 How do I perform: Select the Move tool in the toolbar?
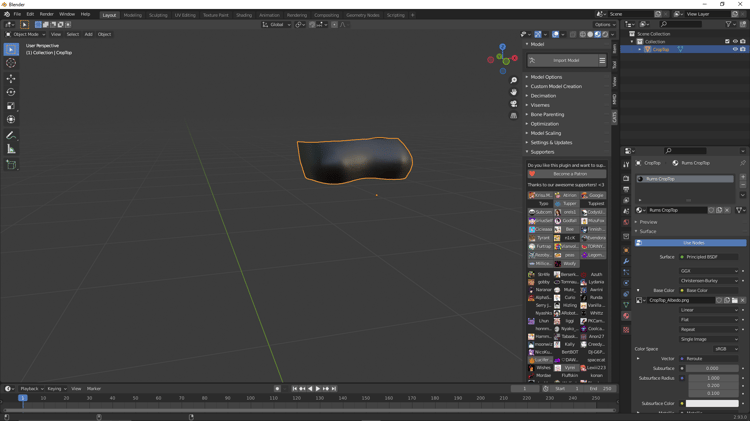(x=11, y=78)
